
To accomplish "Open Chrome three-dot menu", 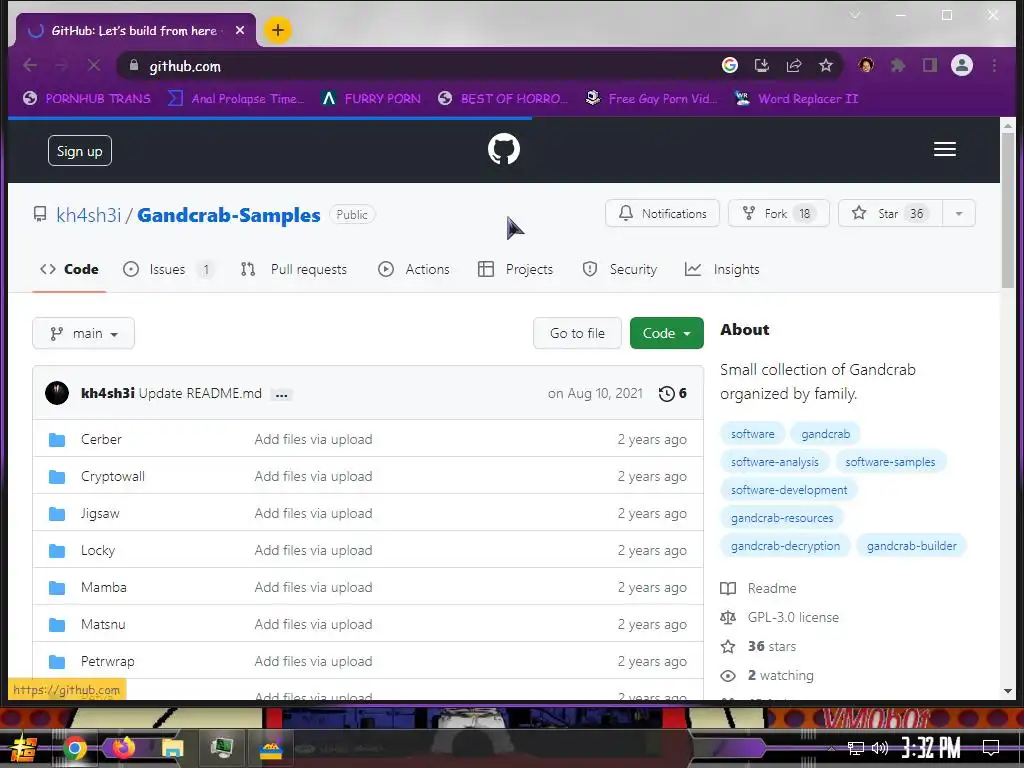I will tap(994, 65).
